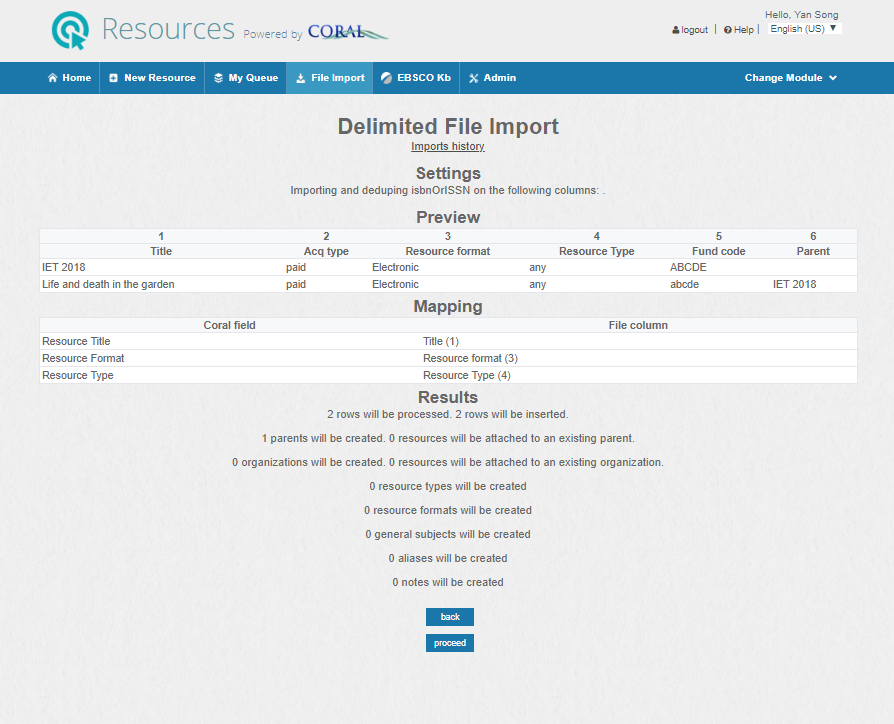Click the 'Acq type' column header
This screenshot has width=894, height=724.
[326, 251]
